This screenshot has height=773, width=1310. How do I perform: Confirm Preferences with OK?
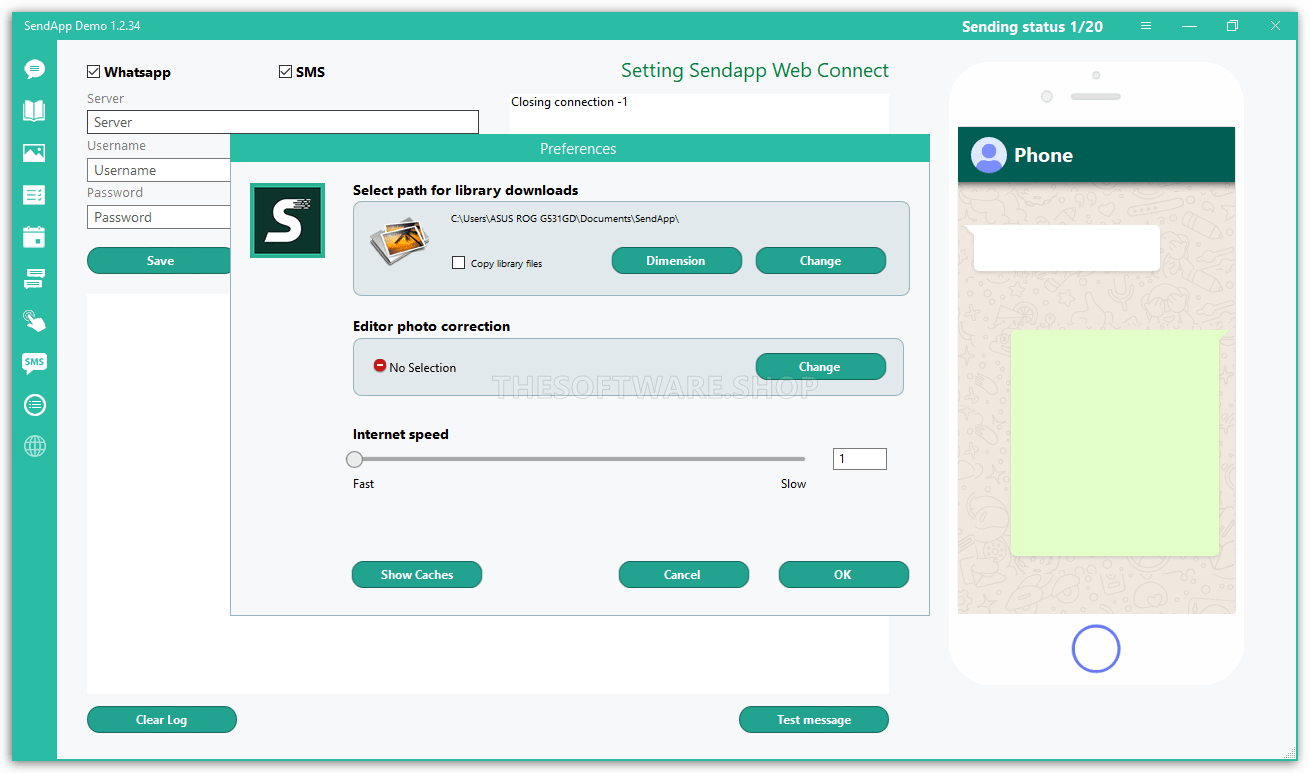(844, 575)
